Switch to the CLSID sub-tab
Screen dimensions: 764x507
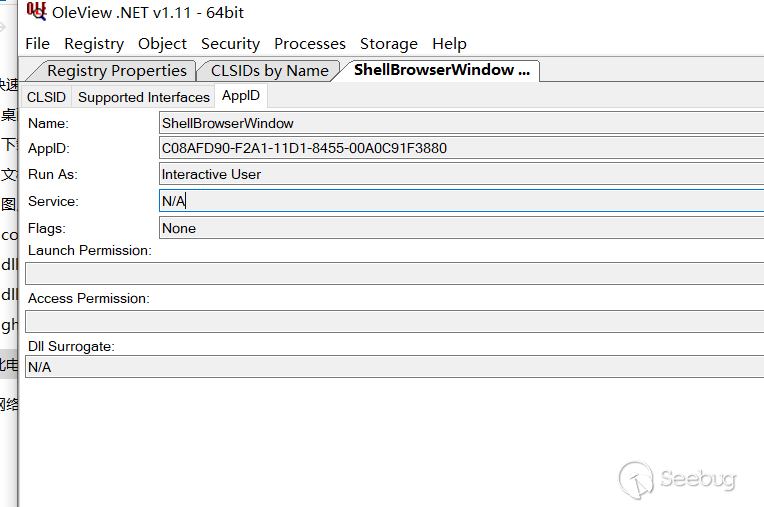click(x=46, y=97)
